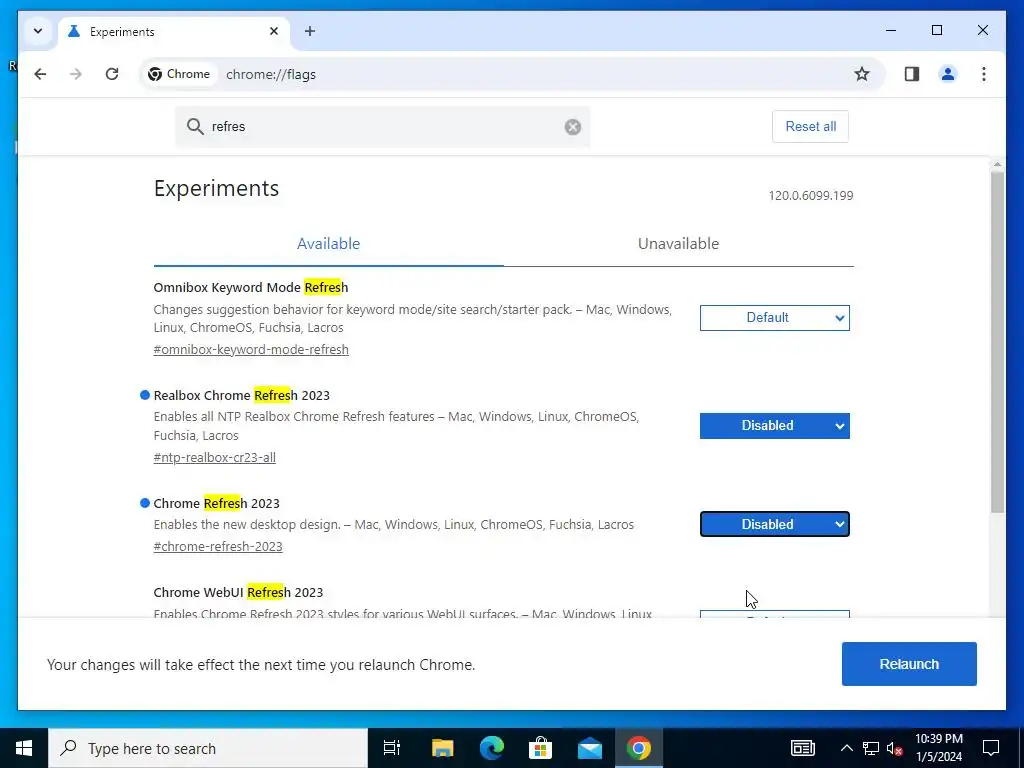
Task: Open the notification center icon
Action: tap(991, 748)
